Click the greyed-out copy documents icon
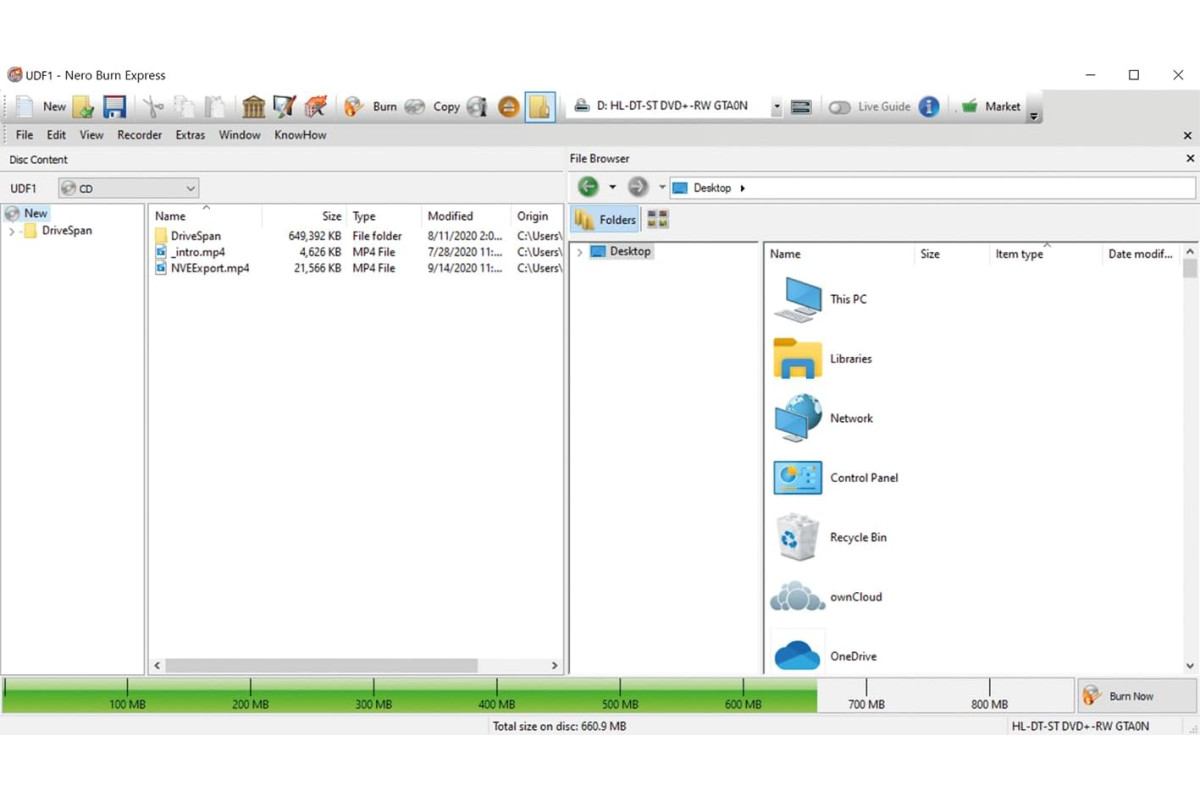This screenshot has width=1200, height=800. (x=184, y=106)
